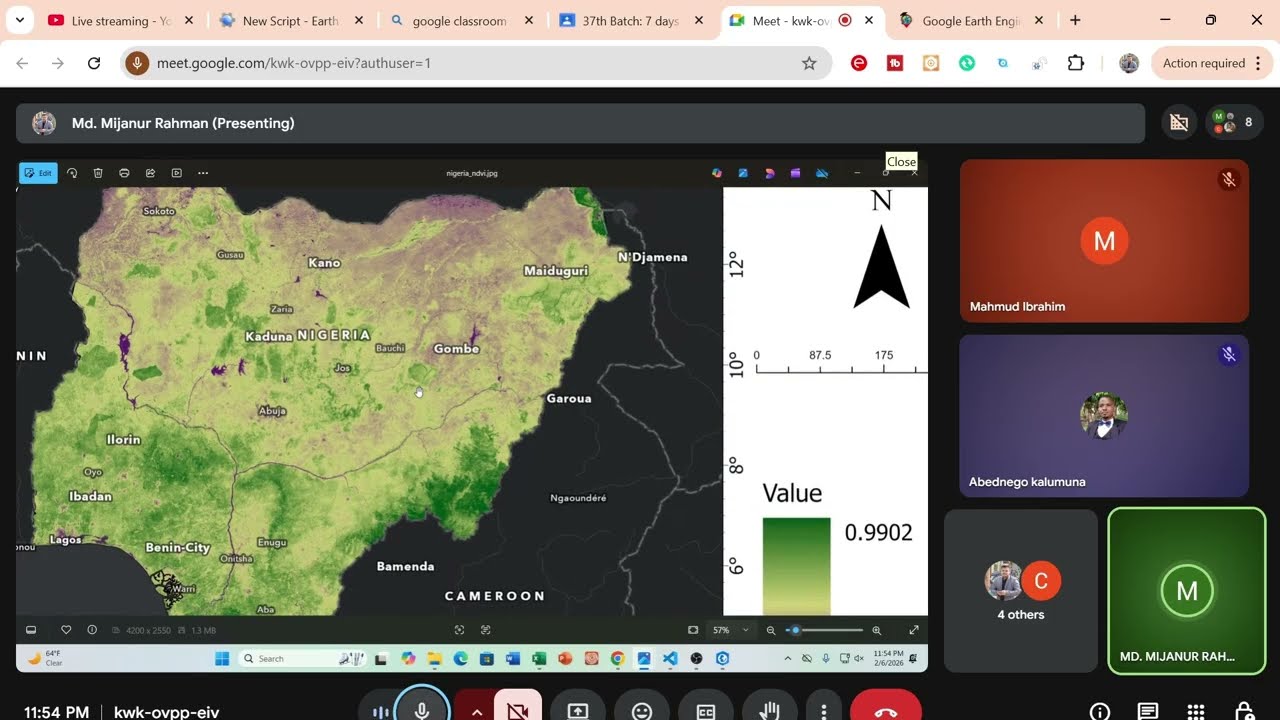
Task: Toggle the microphone in the Meet bar
Action: point(422,710)
